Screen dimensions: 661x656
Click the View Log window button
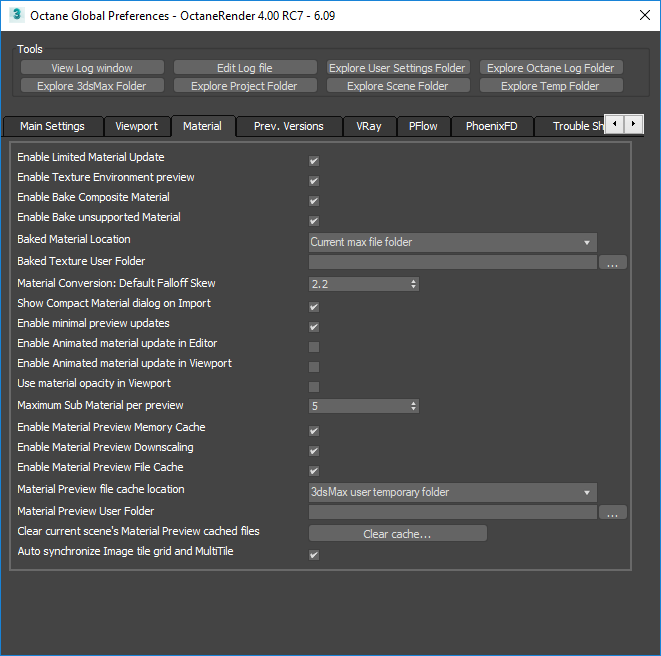pos(92,68)
